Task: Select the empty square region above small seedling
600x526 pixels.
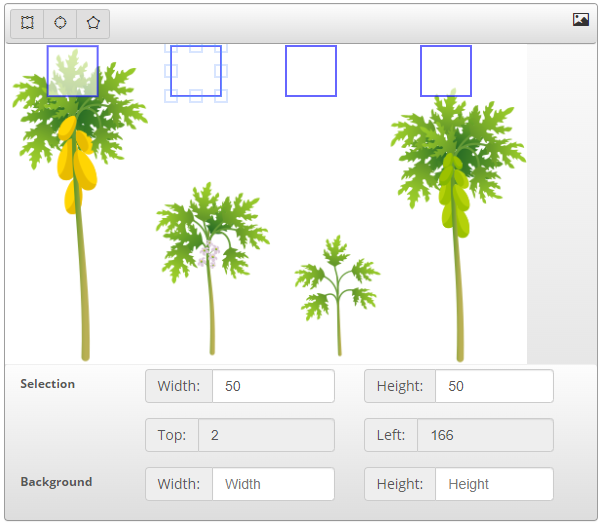Action: click(x=311, y=71)
